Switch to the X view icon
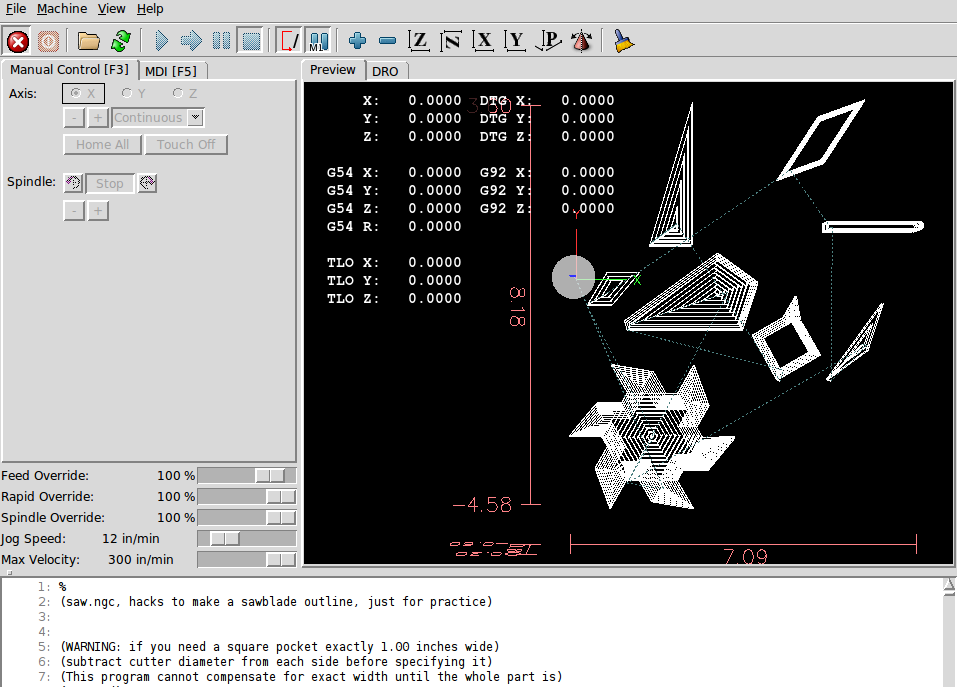Screen dimensions: 957x687 (x=484, y=41)
